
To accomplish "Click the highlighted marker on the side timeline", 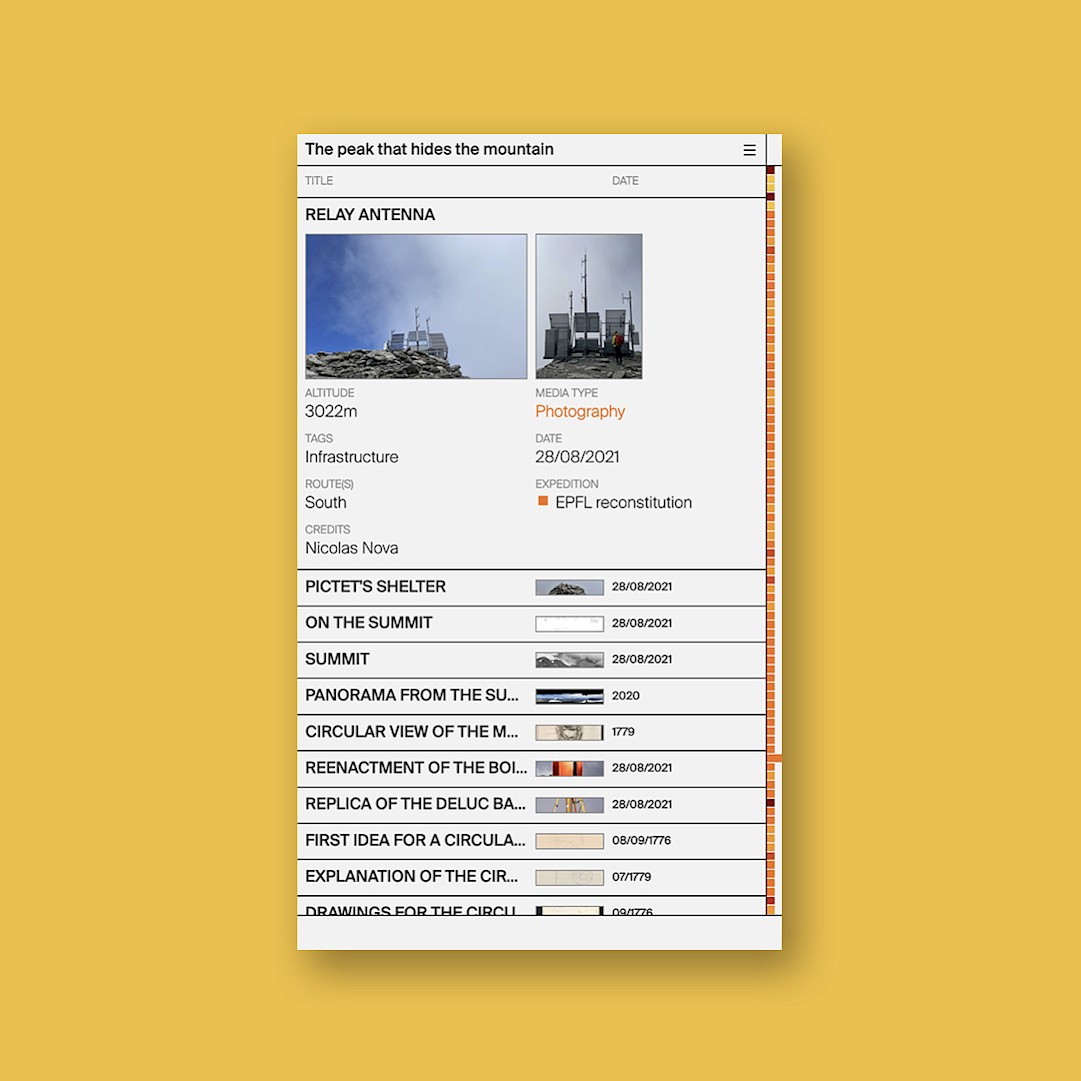I will pyautogui.click(x=774, y=759).
